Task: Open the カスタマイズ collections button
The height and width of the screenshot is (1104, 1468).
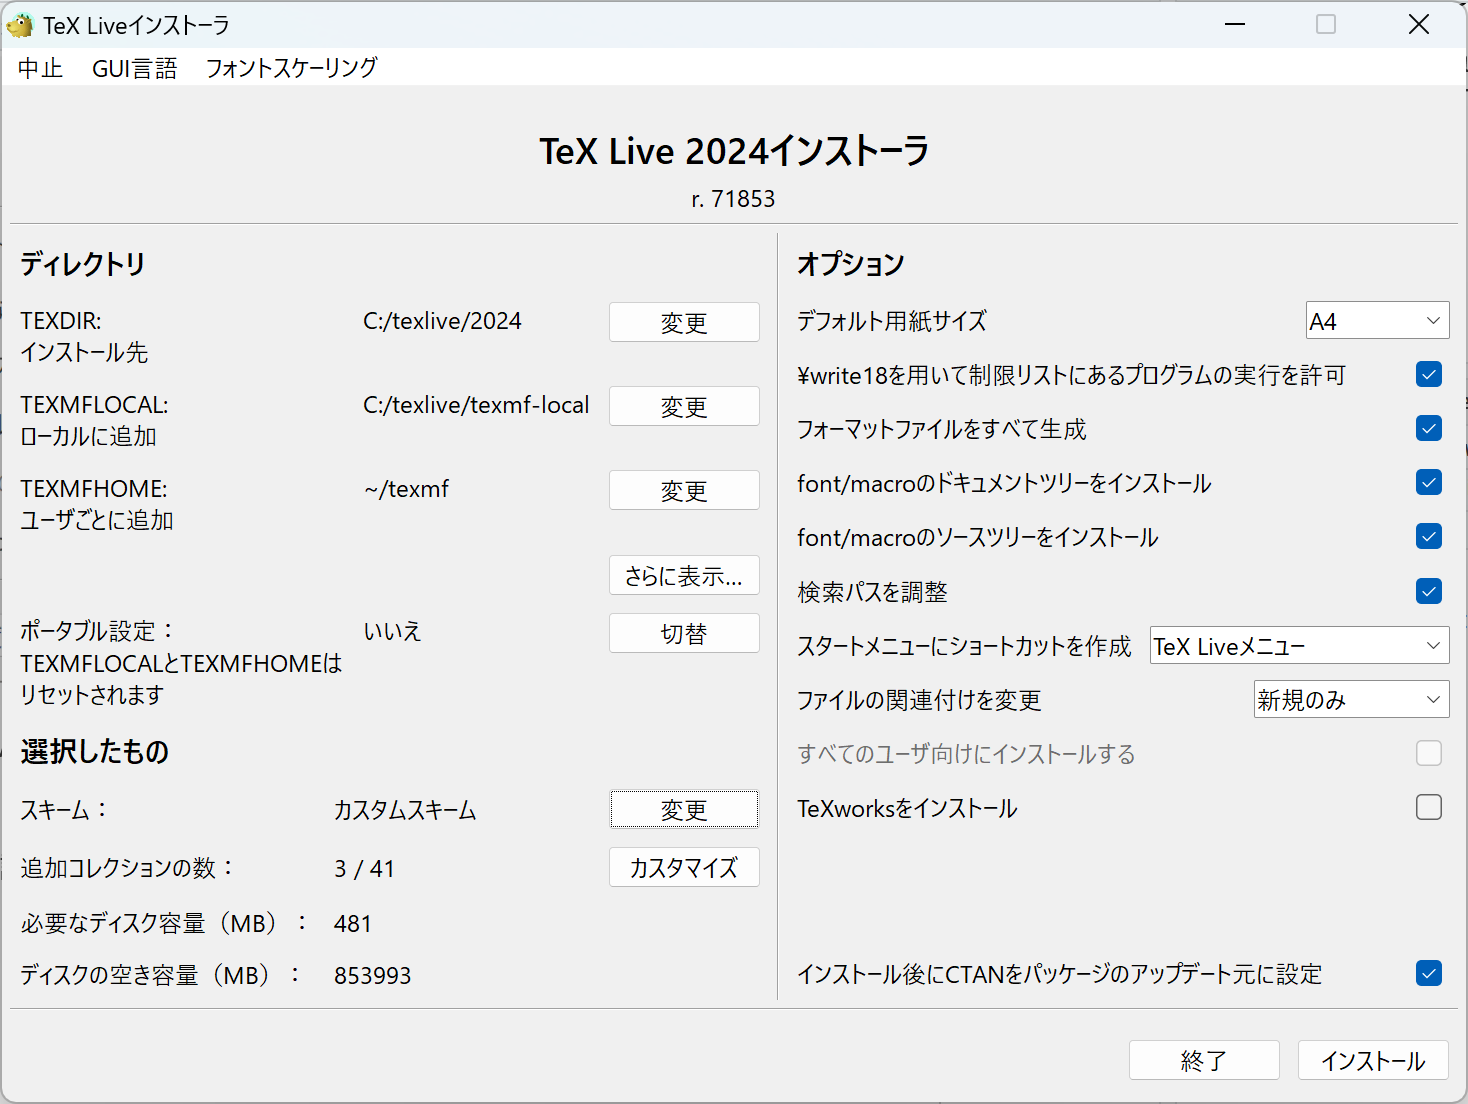Action: point(684,867)
